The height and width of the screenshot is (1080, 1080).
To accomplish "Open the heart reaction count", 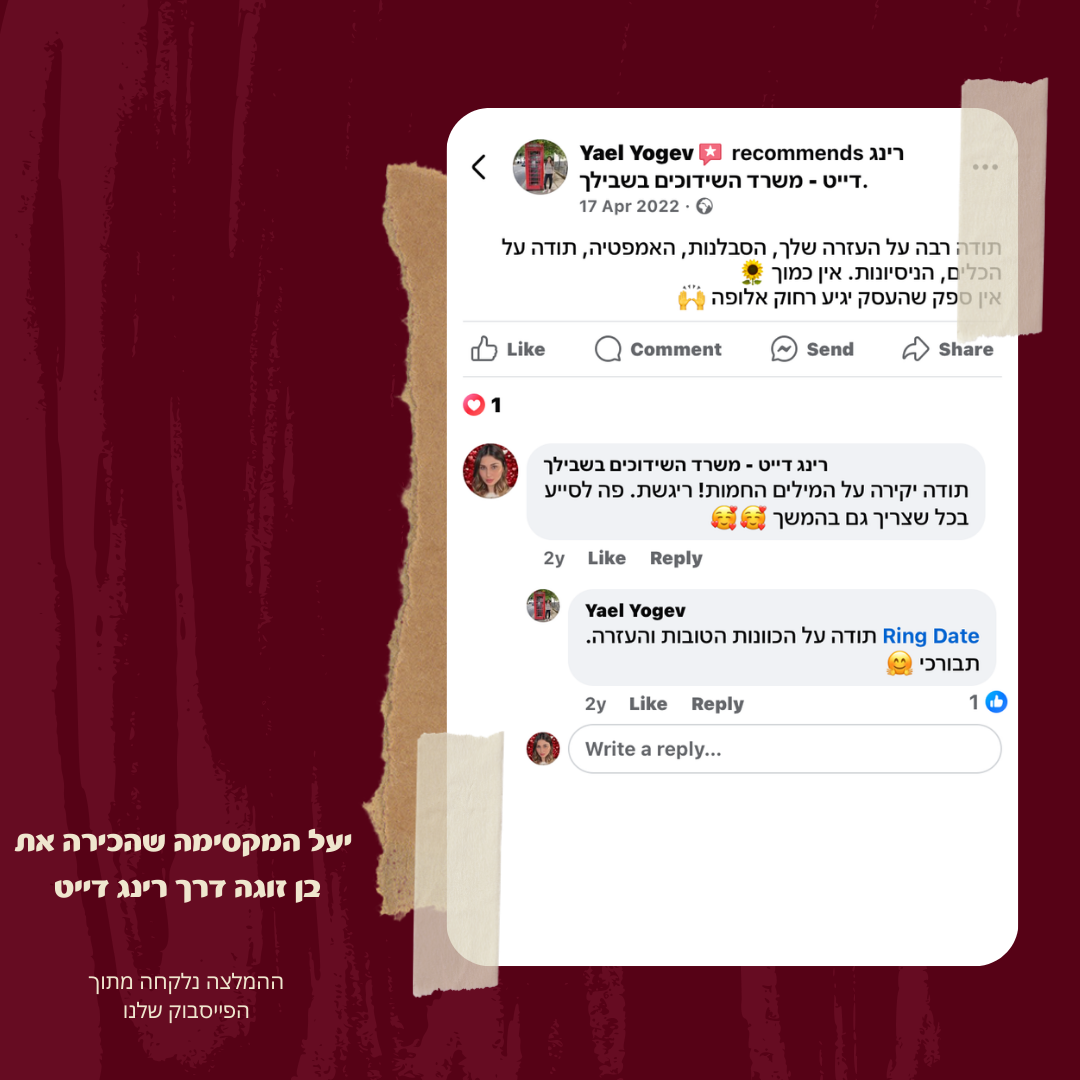I will pos(482,405).
